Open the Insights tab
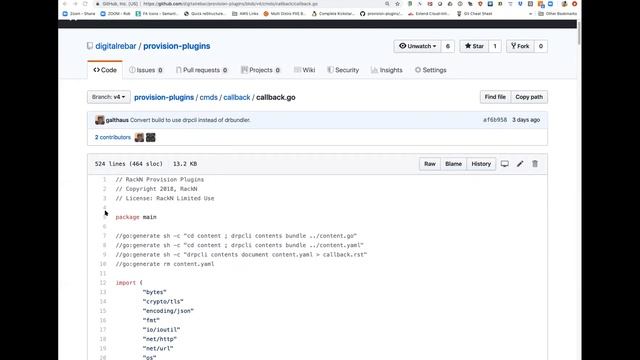The width and height of the screenshot is (640, 360). 387,70
